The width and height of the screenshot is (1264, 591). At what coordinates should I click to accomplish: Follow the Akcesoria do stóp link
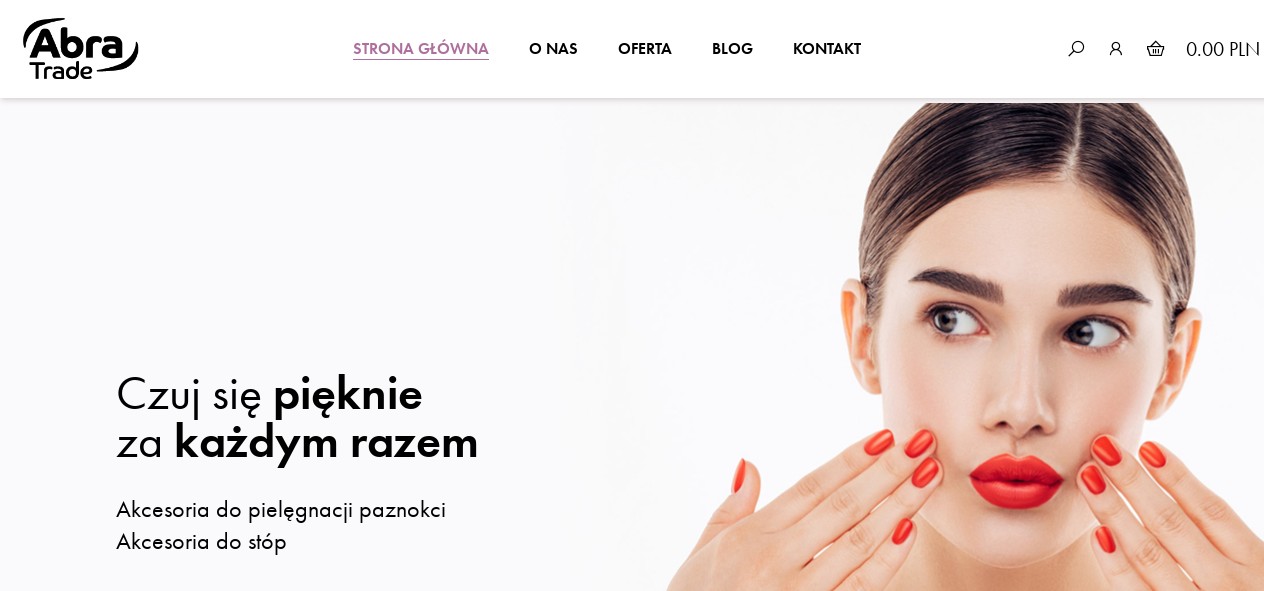(201, 542)
